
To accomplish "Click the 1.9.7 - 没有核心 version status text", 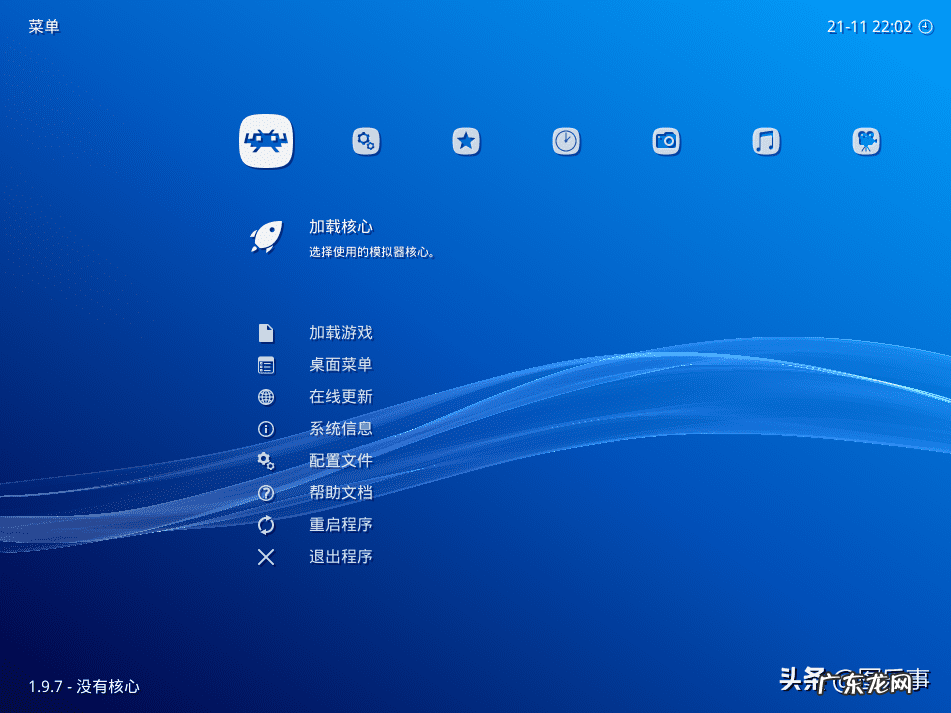I will [84, 686].
